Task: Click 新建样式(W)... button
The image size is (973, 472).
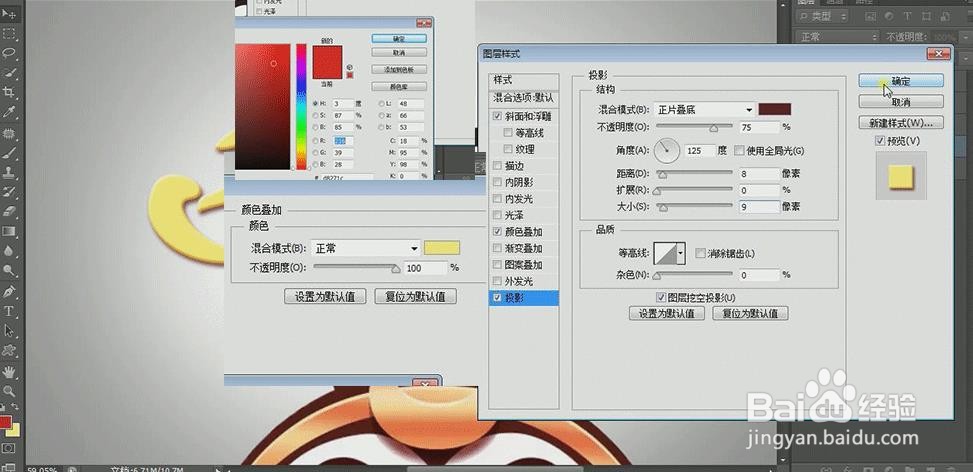Action: click(901, 122)
